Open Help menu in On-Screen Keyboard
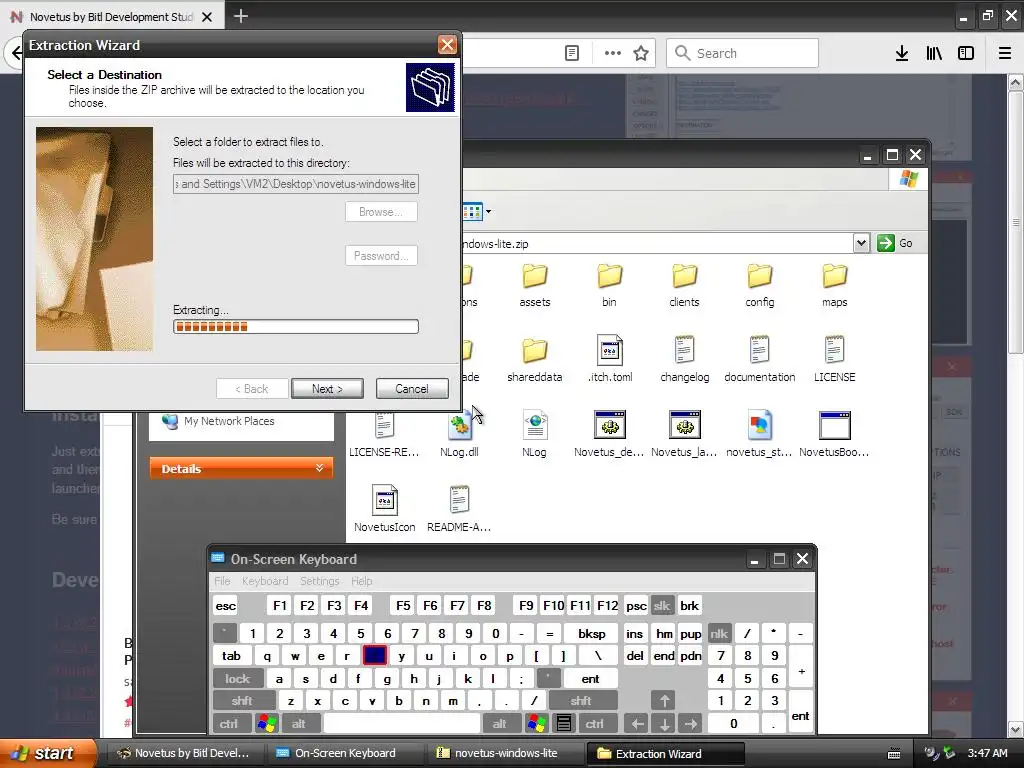The width and height of the screenshot is (1024, 768). [361, 581]
